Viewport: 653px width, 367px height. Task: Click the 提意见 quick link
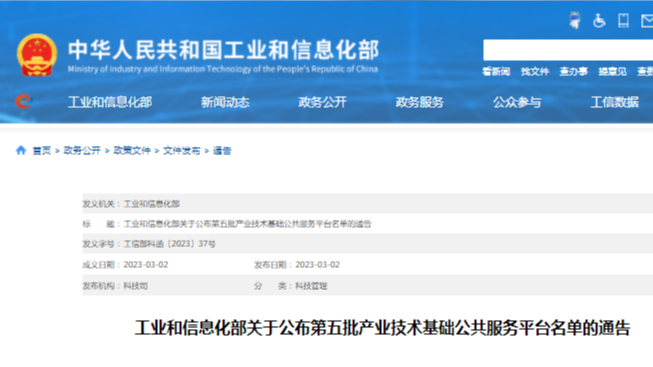(x=612, y=72)
